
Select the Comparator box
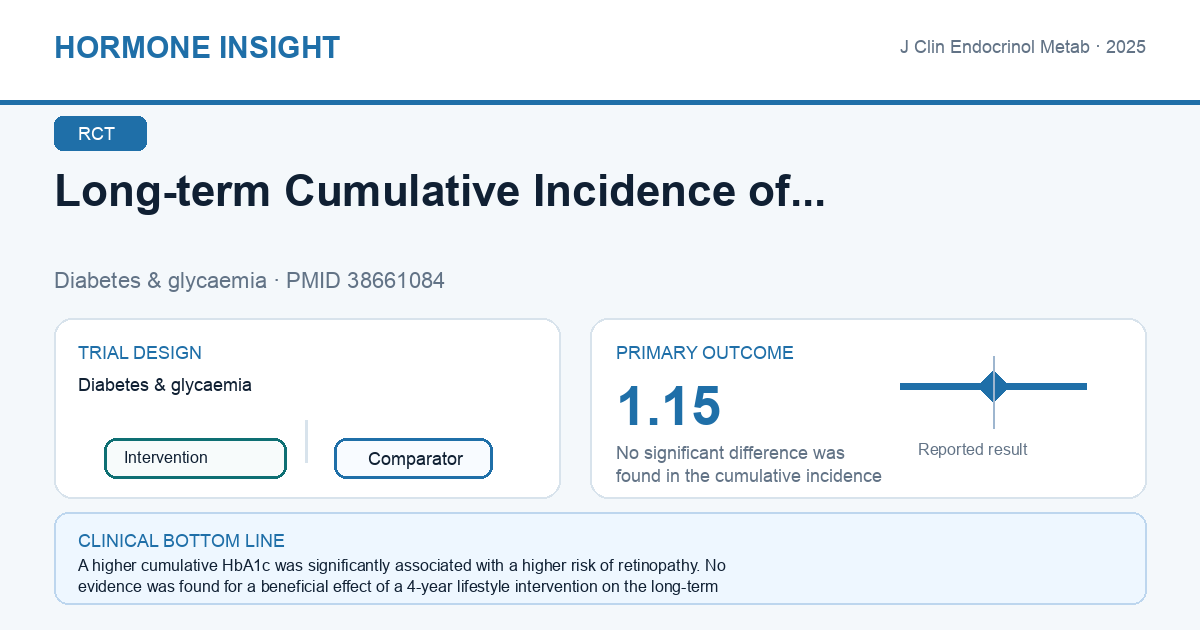coord(414,459)
